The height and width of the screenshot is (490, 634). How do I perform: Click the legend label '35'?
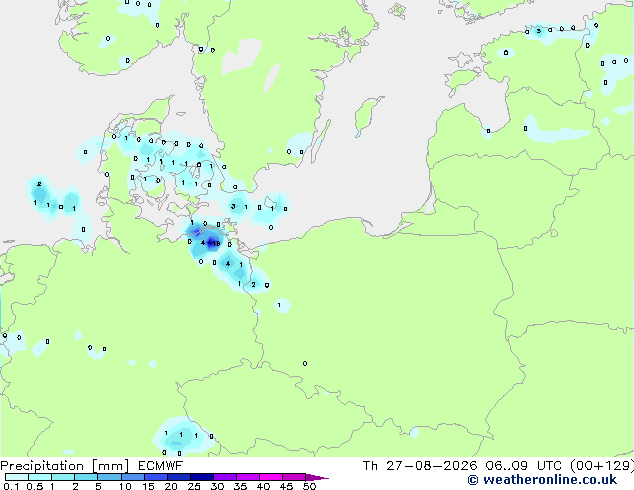pos(240,486)
